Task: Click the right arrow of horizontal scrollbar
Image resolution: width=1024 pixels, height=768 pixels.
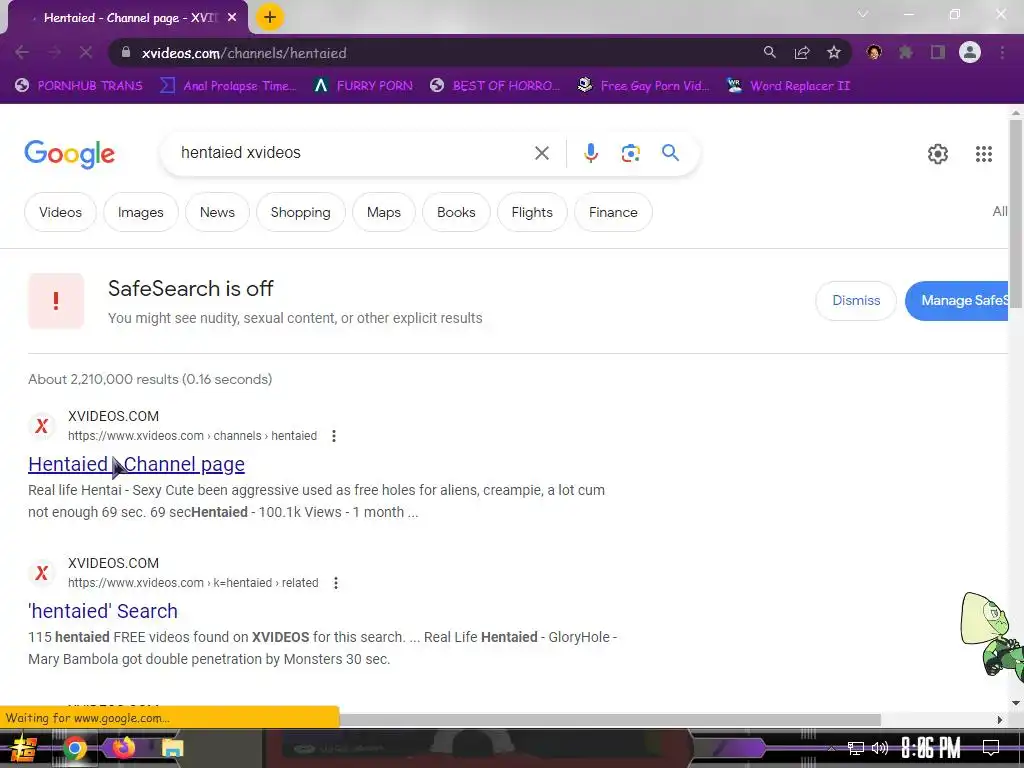Action: (1000, 720)
